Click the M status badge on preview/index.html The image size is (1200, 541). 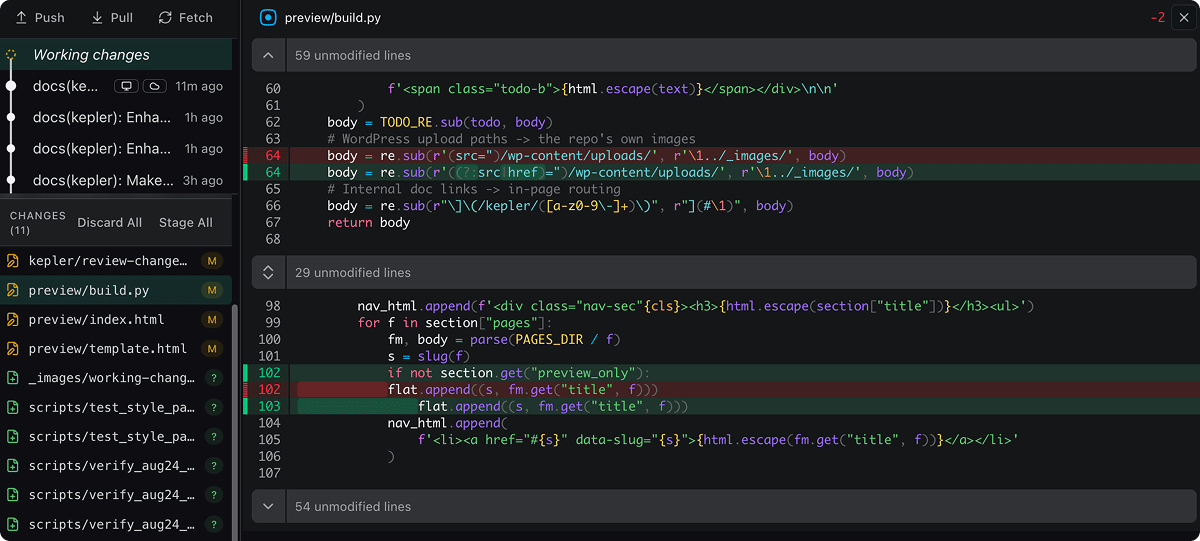(212, 320)
